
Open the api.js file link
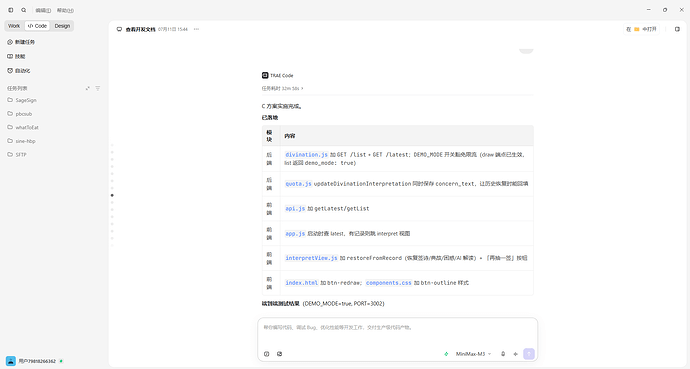pos(295,208)
